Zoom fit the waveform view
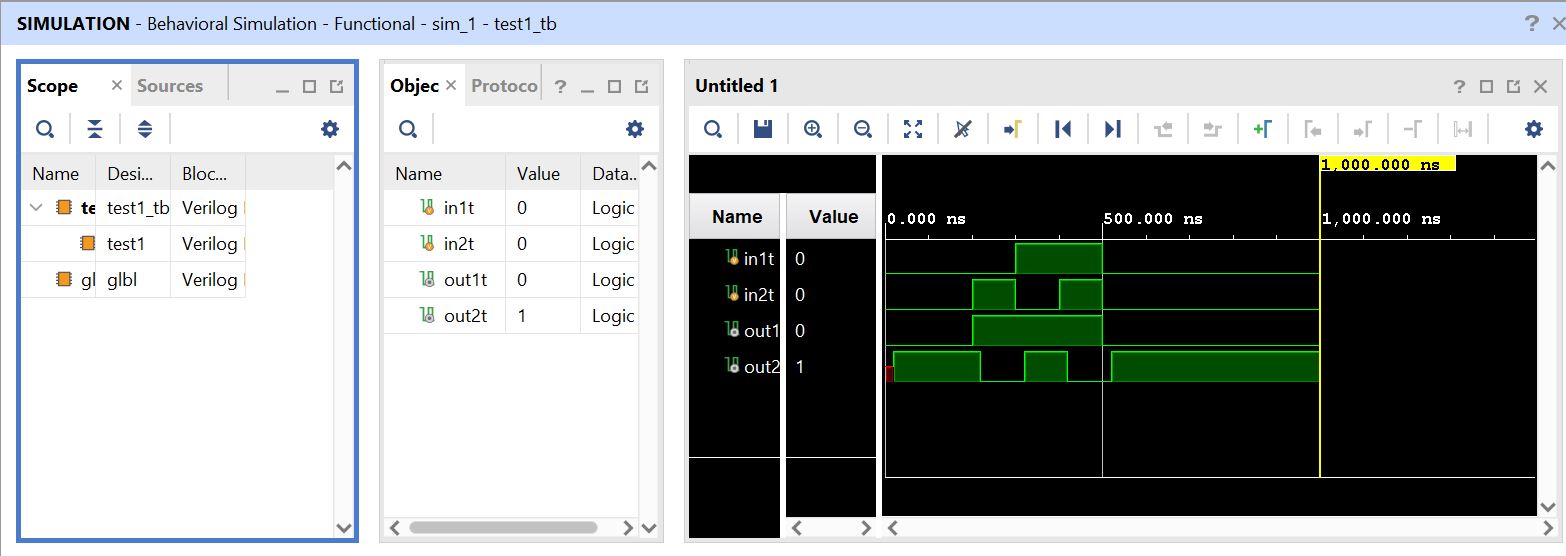1566x556 pixels. click(x=913, y=129)
